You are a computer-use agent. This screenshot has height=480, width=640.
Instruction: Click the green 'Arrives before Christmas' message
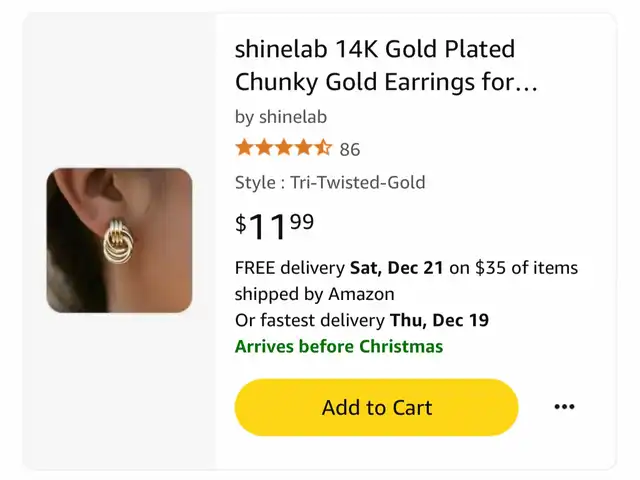tap(338, 347)
